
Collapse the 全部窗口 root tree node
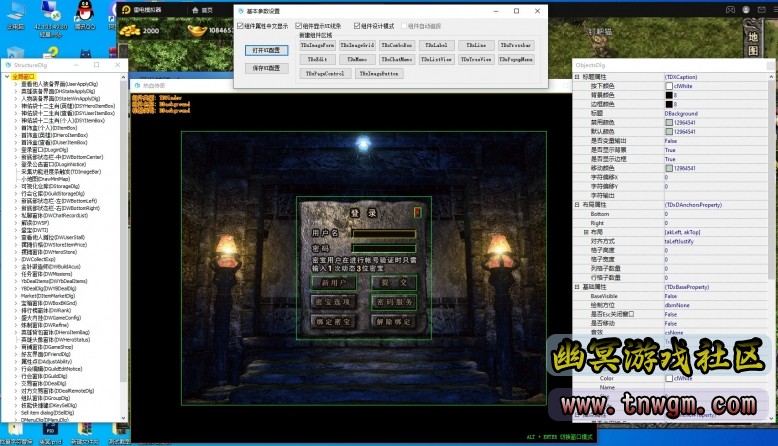click(x=7, y=77)
